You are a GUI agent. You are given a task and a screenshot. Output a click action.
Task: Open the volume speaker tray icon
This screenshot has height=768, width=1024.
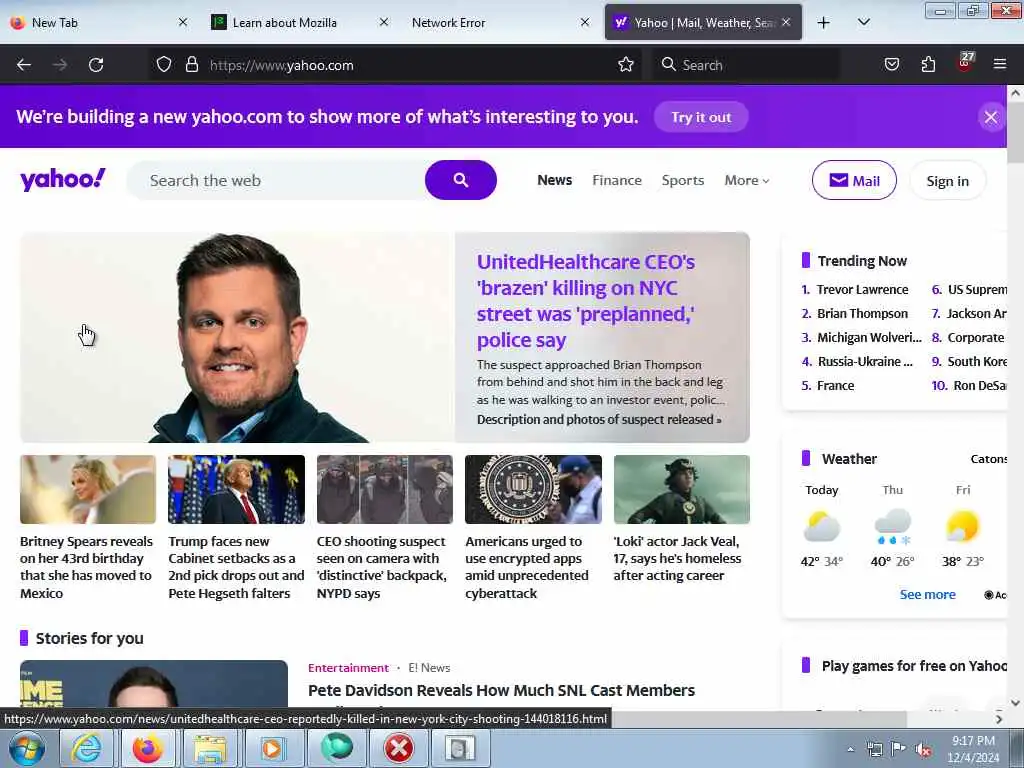(923, 750)
